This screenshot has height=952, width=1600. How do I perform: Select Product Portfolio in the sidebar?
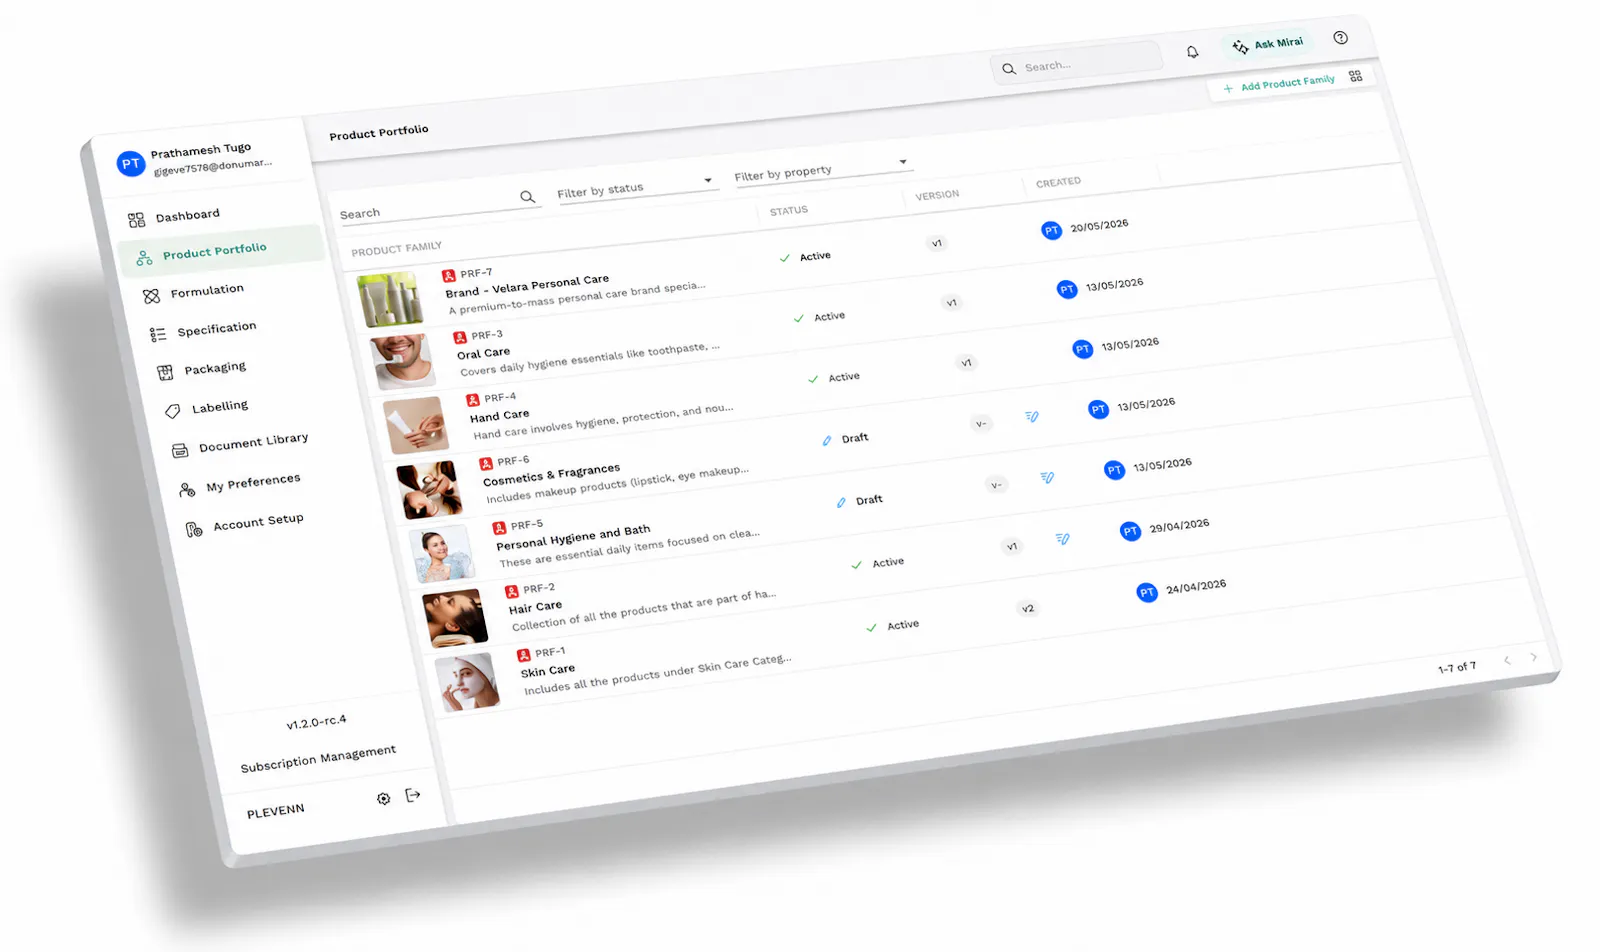(x=221, y=250)
